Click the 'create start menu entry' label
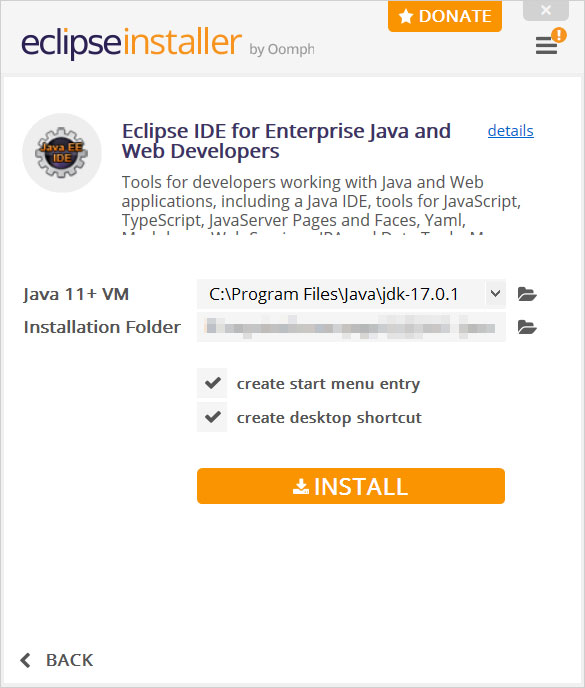Image resolution: width=585 pixels, height=688 pixels. 328,384
